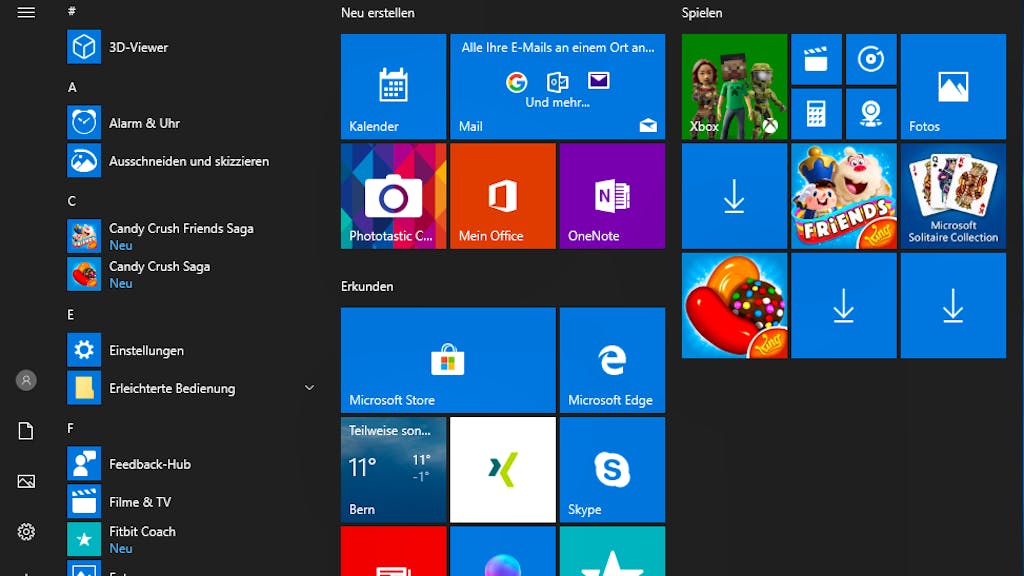Click the download tile beneath Candy Crush Friends tile
Image resolution: width=1024 pixels, height=576 pixels.
point(844,306)
